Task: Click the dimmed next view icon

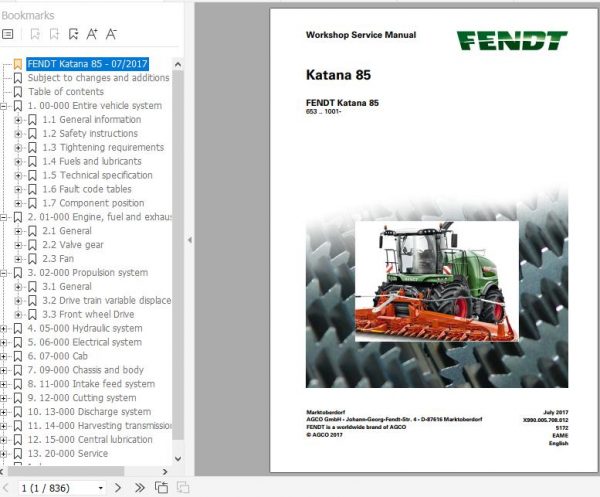Action: tap(183, 487)
